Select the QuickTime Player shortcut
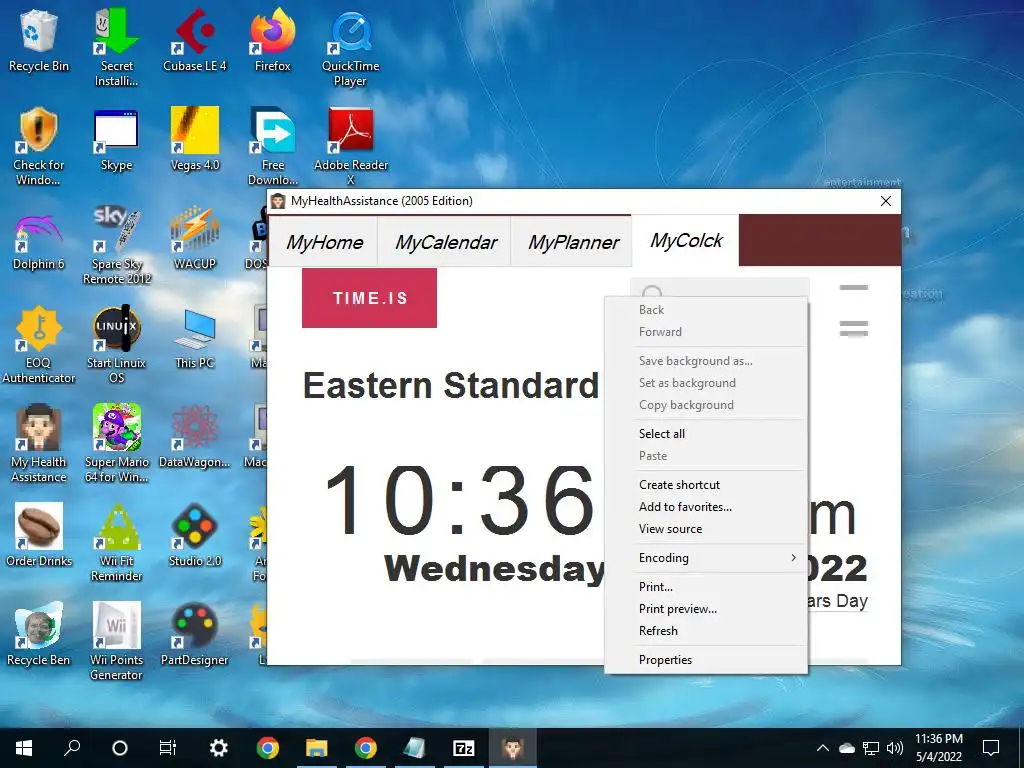 [351, 47]
